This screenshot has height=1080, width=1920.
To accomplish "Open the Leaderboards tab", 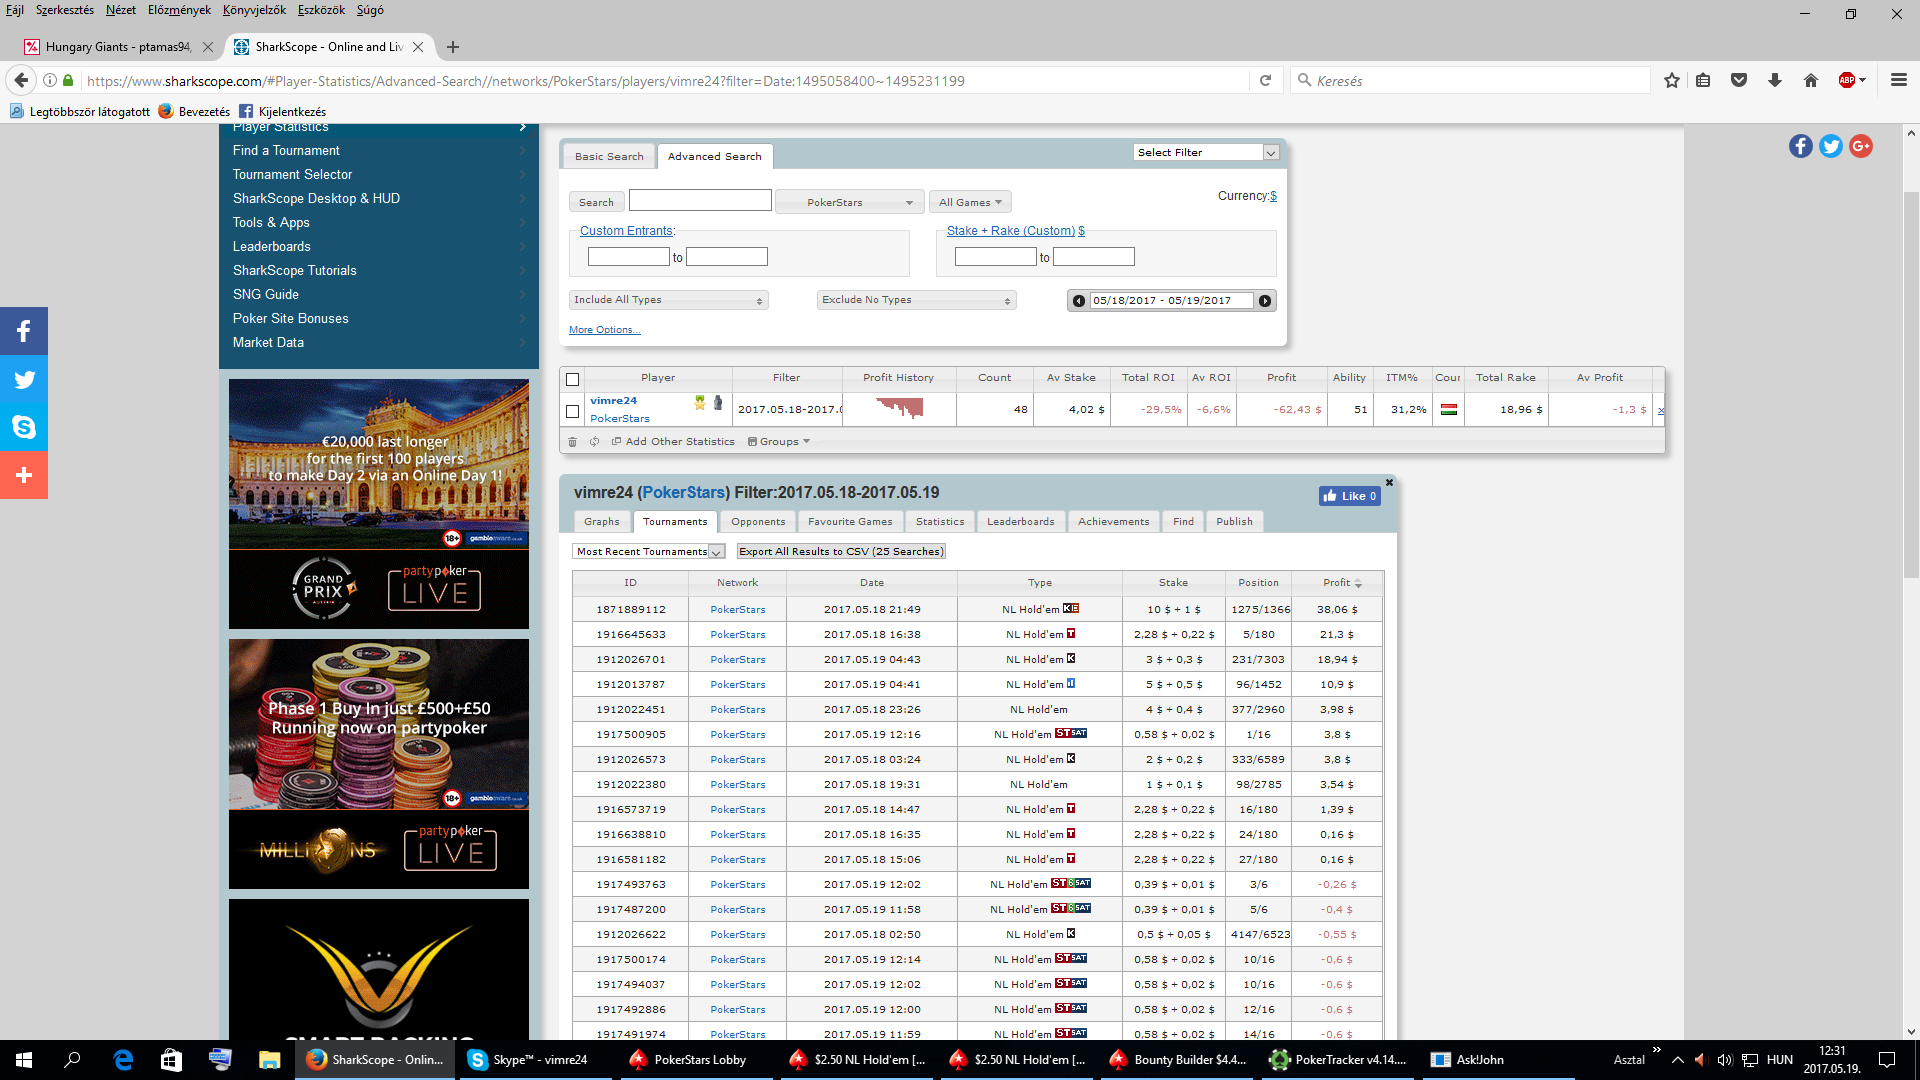I will pyautogui.click(x=1020, y=522).
